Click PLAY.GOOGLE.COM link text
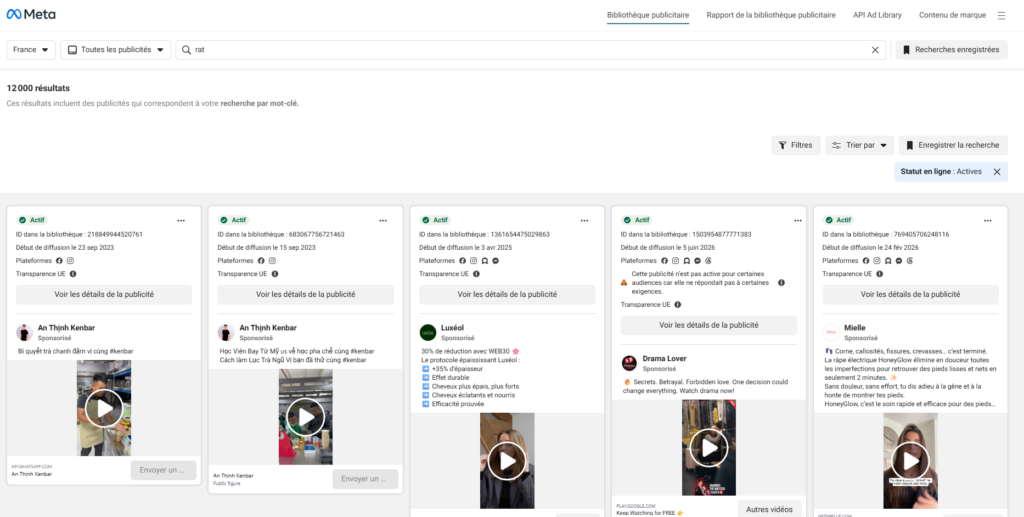Image resolution: width=1024 pixels, height=517 pixels. [634, 506]
